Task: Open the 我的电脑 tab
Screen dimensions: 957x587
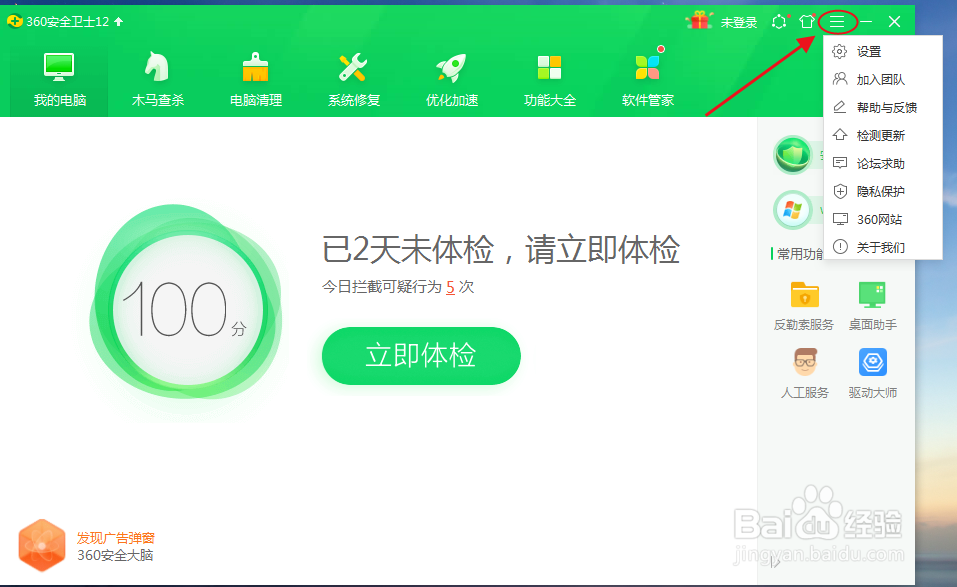Action: (59, 79)
